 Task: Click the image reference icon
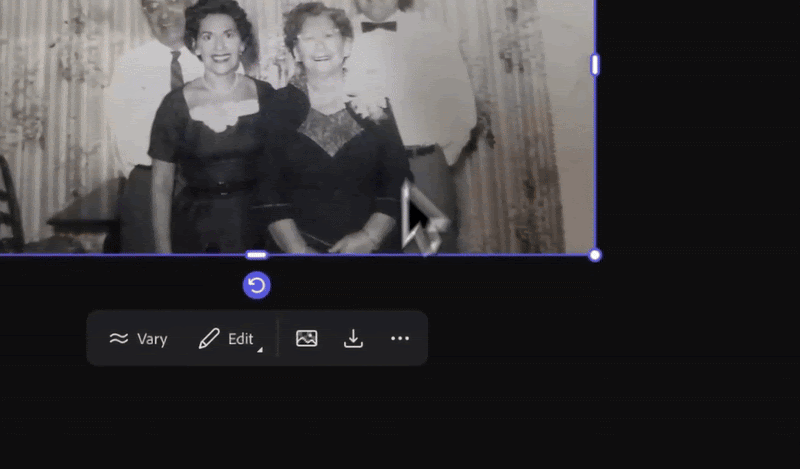[307, 338]
